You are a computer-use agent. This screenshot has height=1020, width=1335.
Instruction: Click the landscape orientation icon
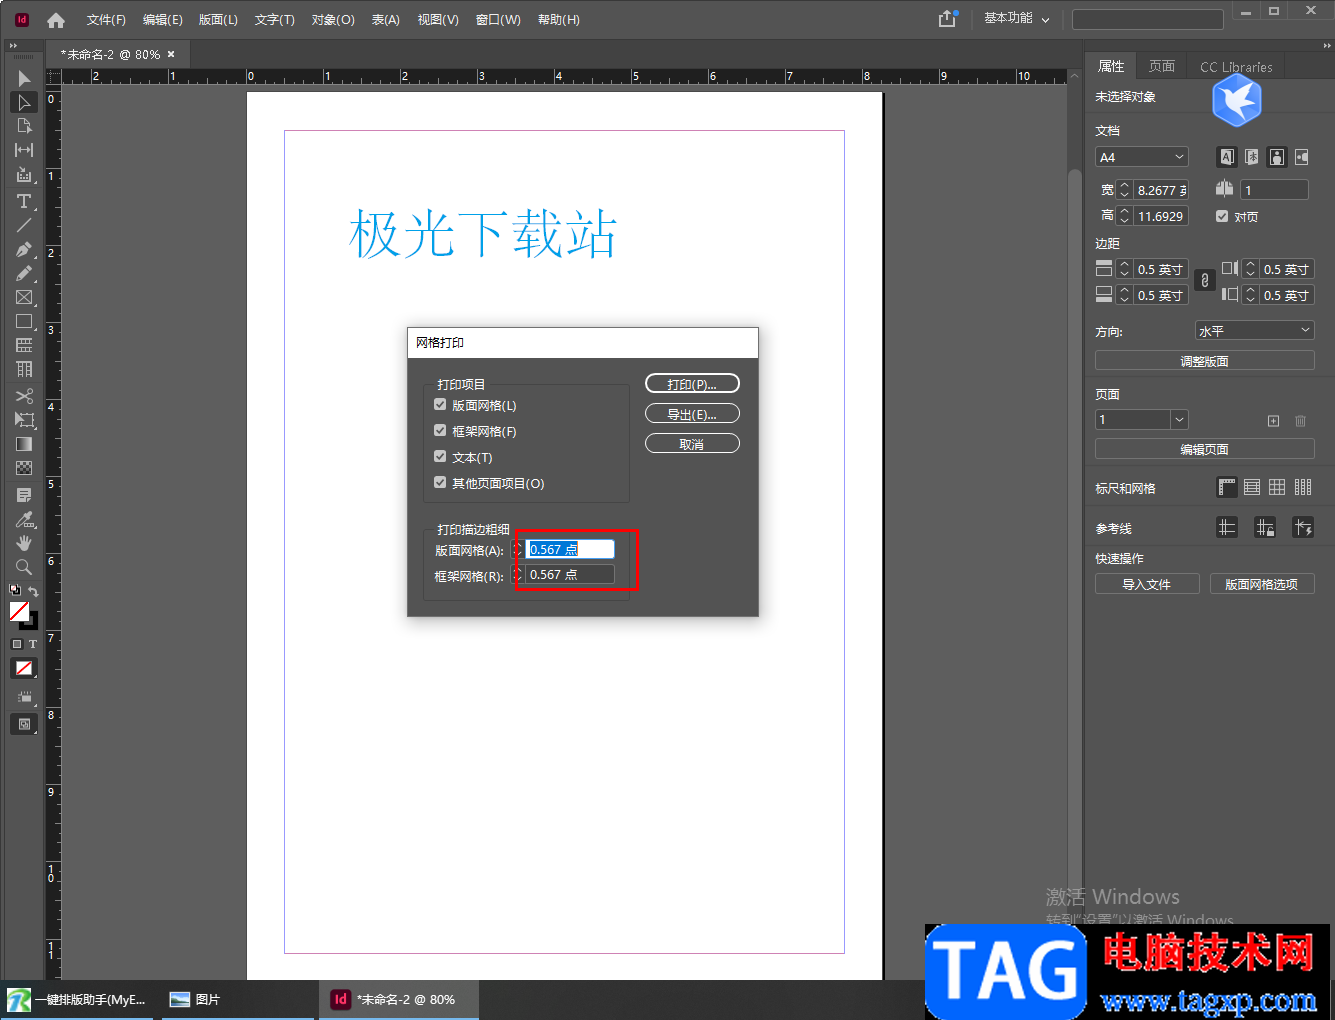[1301, 157]
